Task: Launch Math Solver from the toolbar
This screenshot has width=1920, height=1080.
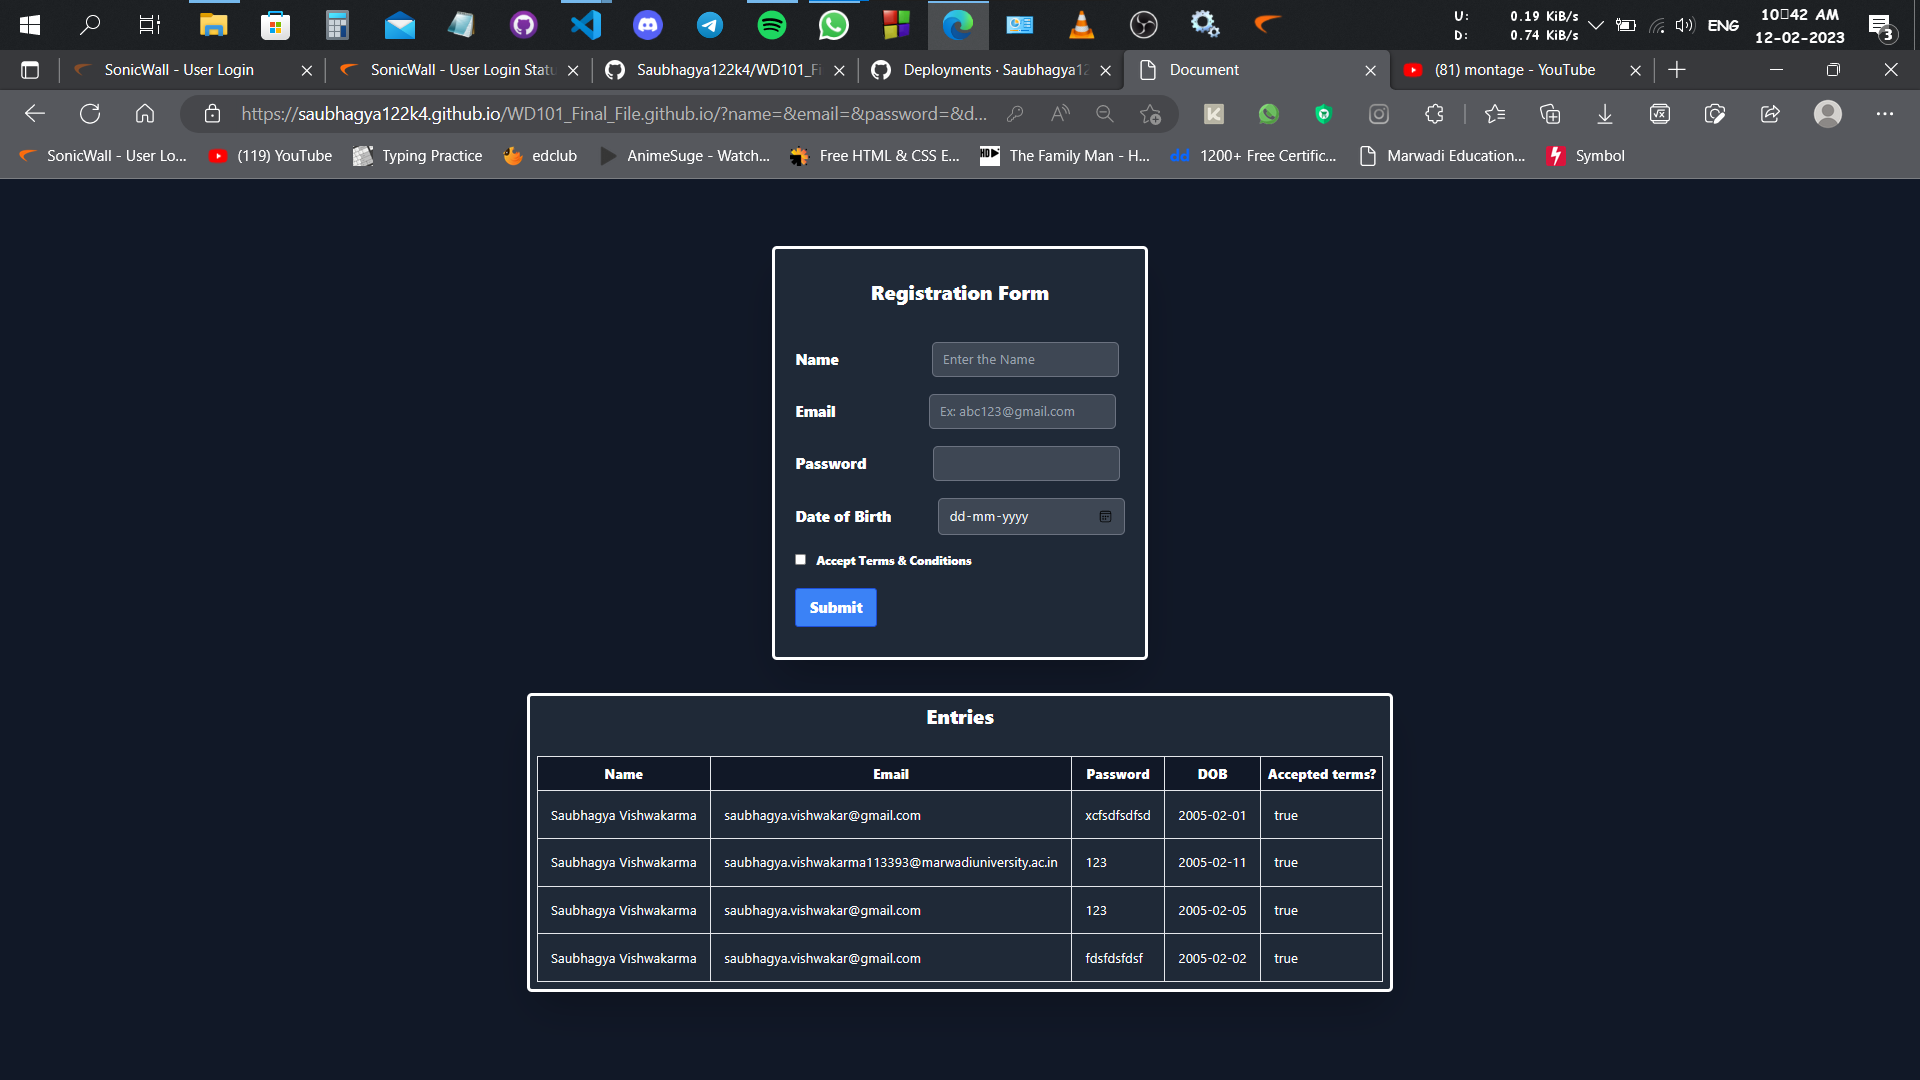Action: click(1660, 114)
